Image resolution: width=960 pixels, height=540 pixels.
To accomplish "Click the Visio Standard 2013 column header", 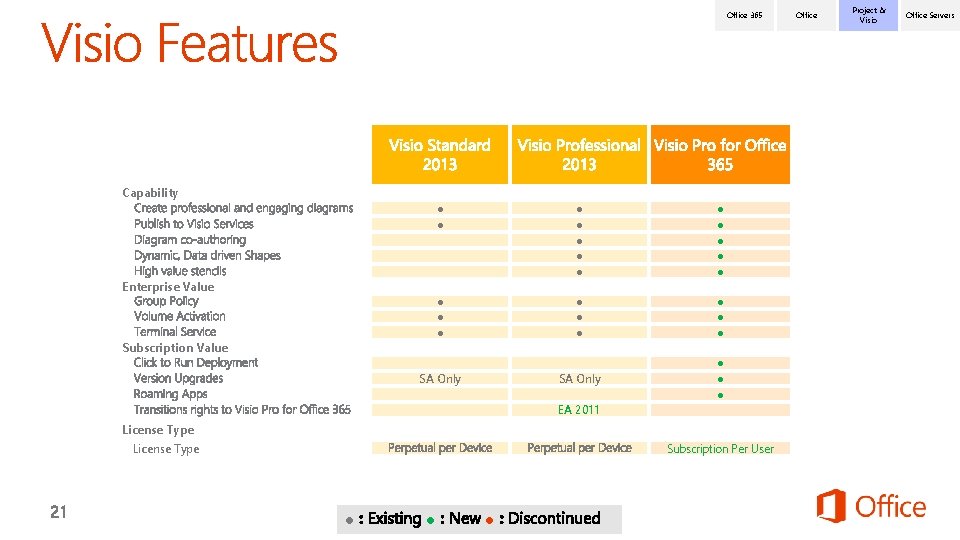I will click(440, 154).
